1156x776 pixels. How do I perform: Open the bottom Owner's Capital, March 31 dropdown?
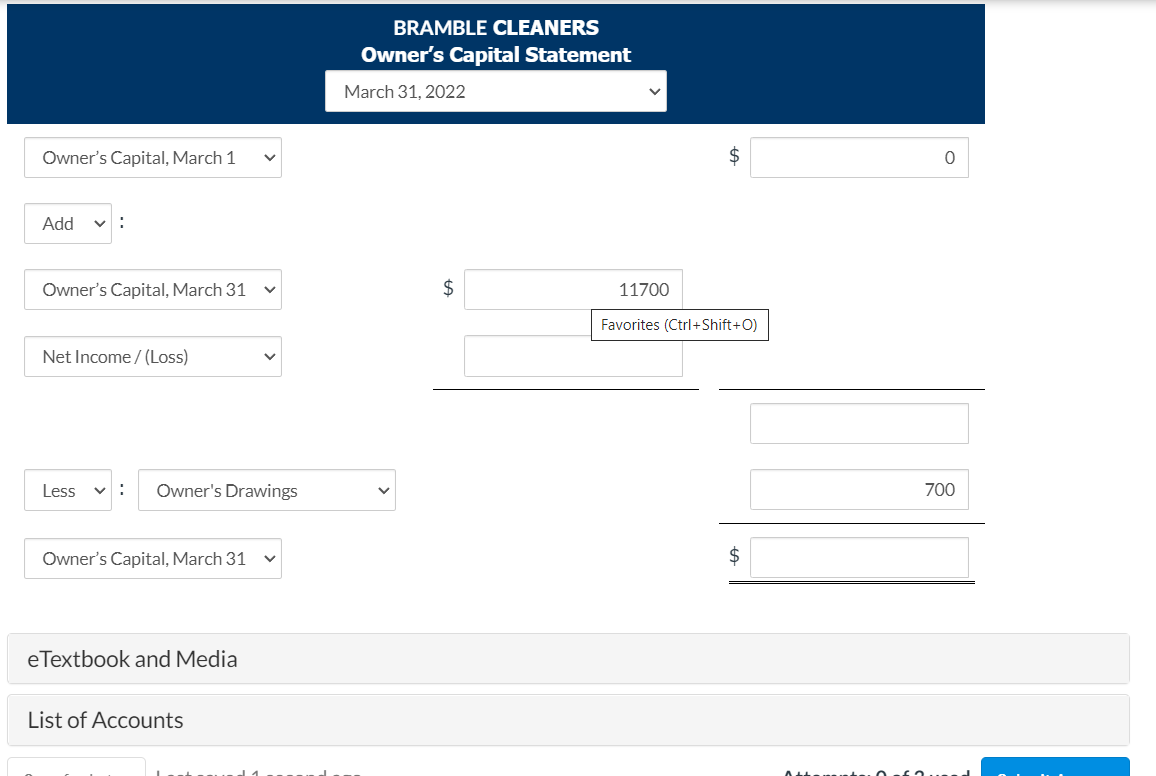tap(152, 558)
